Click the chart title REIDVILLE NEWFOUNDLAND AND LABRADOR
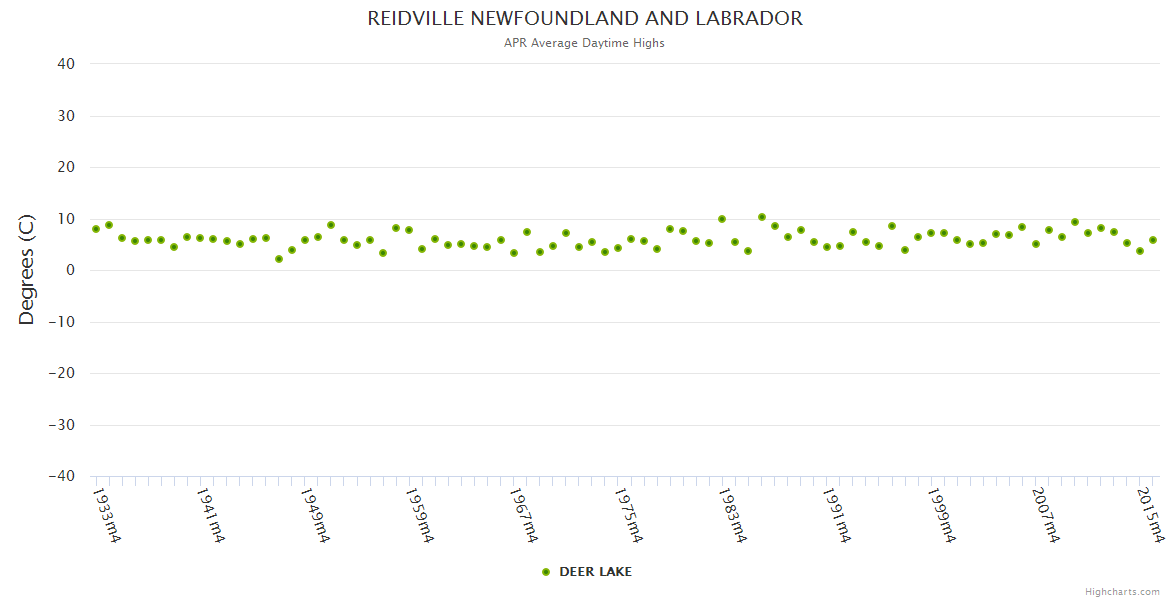Screen dimensions: 1170x600 [585, 19]
